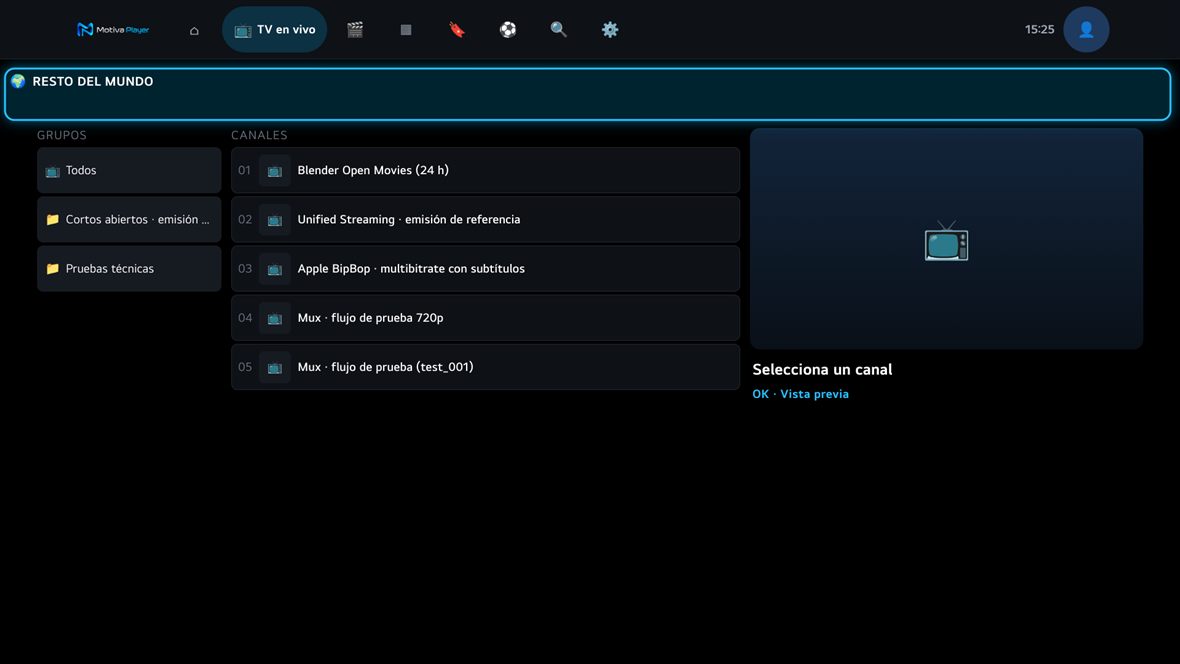The width and height of the screenshot is (1180, 664).
Task: Open the gray square series icon
Action: (x=406, y=29)
